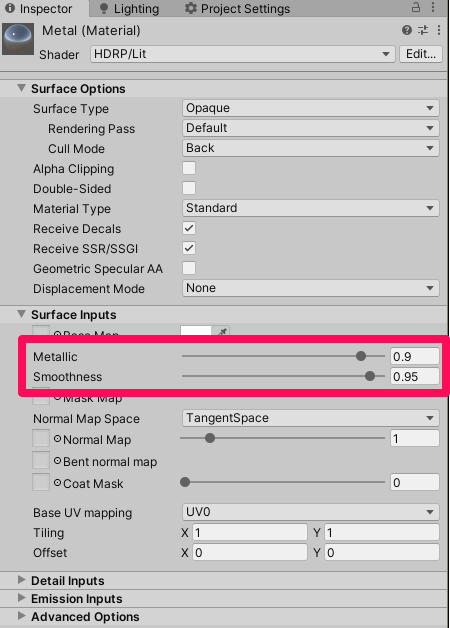Disable the Receive Decals checkbox
This screenshot has height=628, width=450.
189,228
